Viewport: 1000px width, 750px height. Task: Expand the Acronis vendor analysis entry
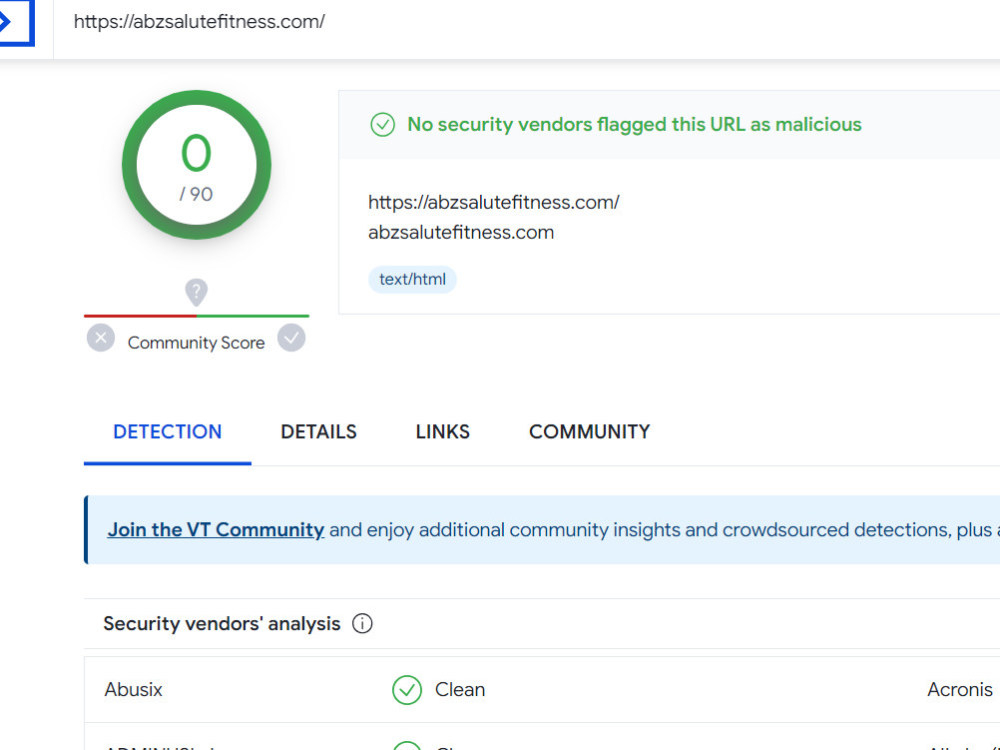tap(959, 690)
